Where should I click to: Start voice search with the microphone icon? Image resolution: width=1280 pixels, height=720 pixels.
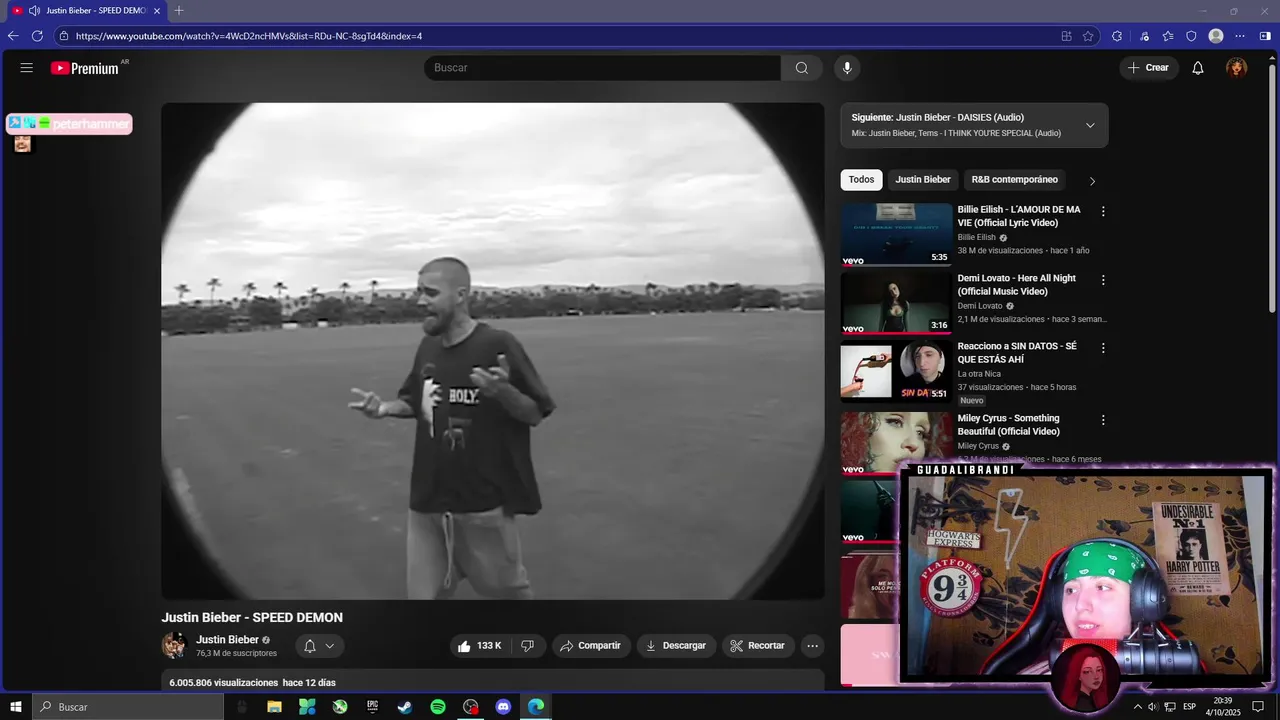coord(847,68)
